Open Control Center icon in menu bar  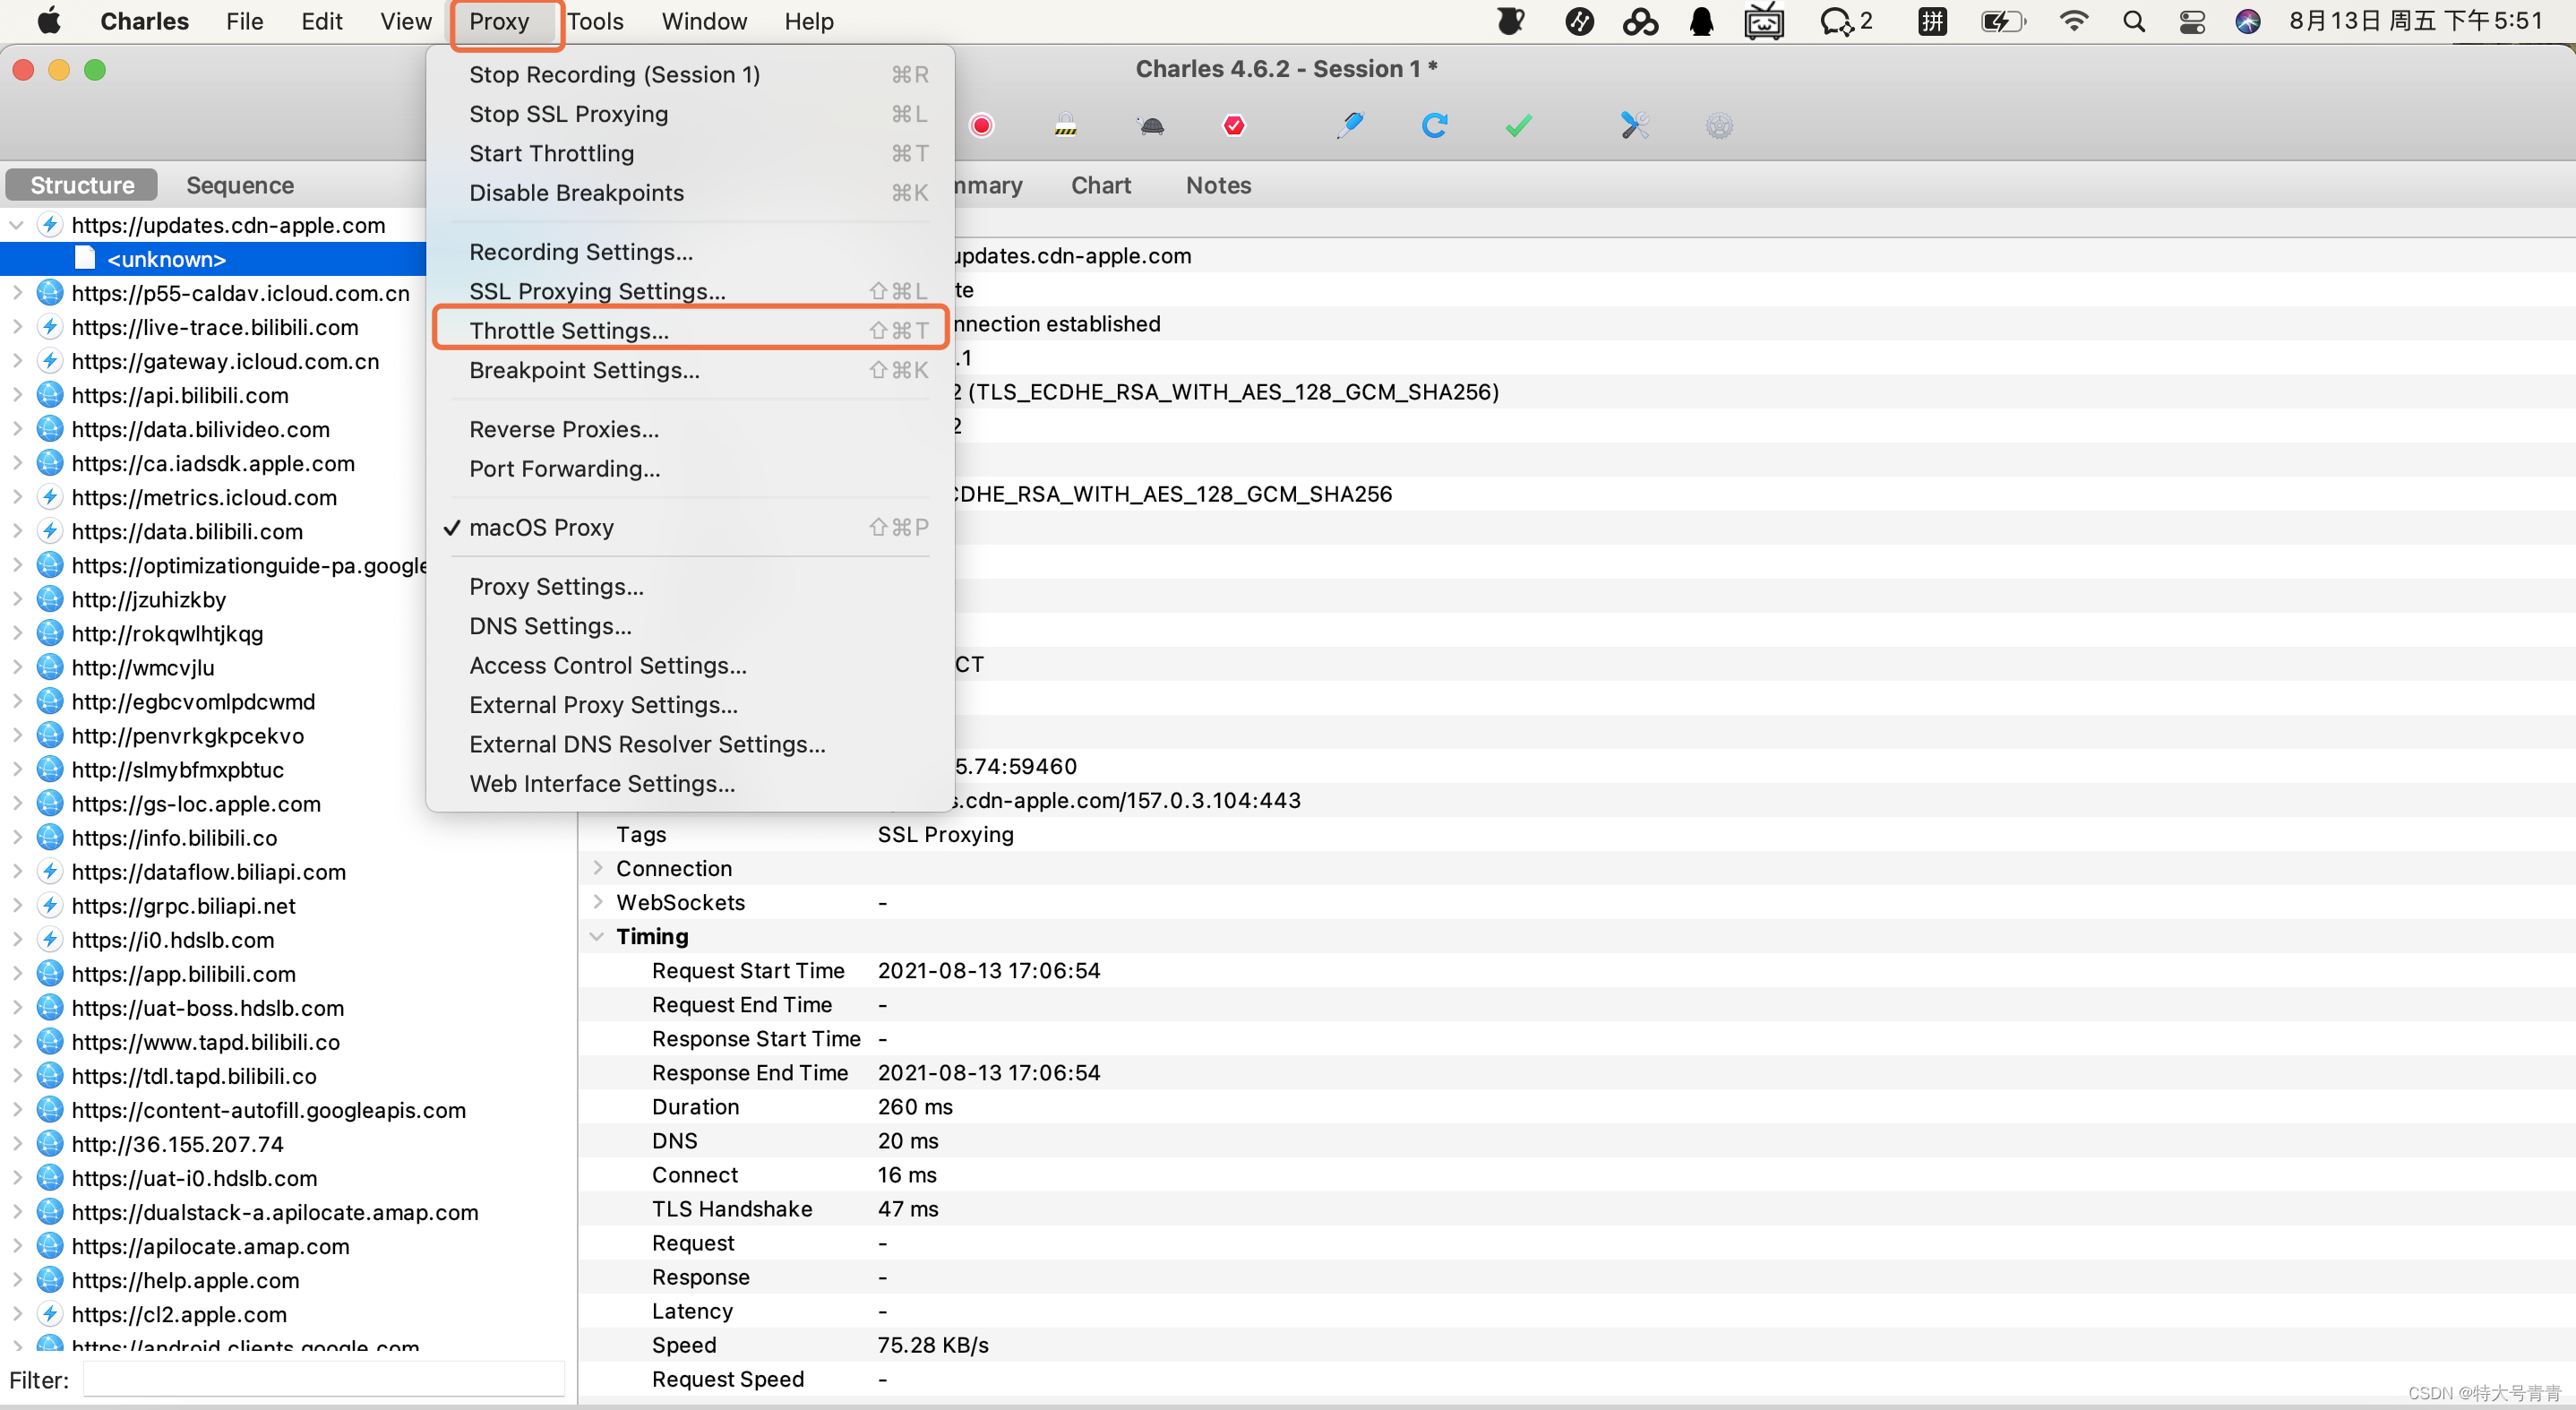2191,21
